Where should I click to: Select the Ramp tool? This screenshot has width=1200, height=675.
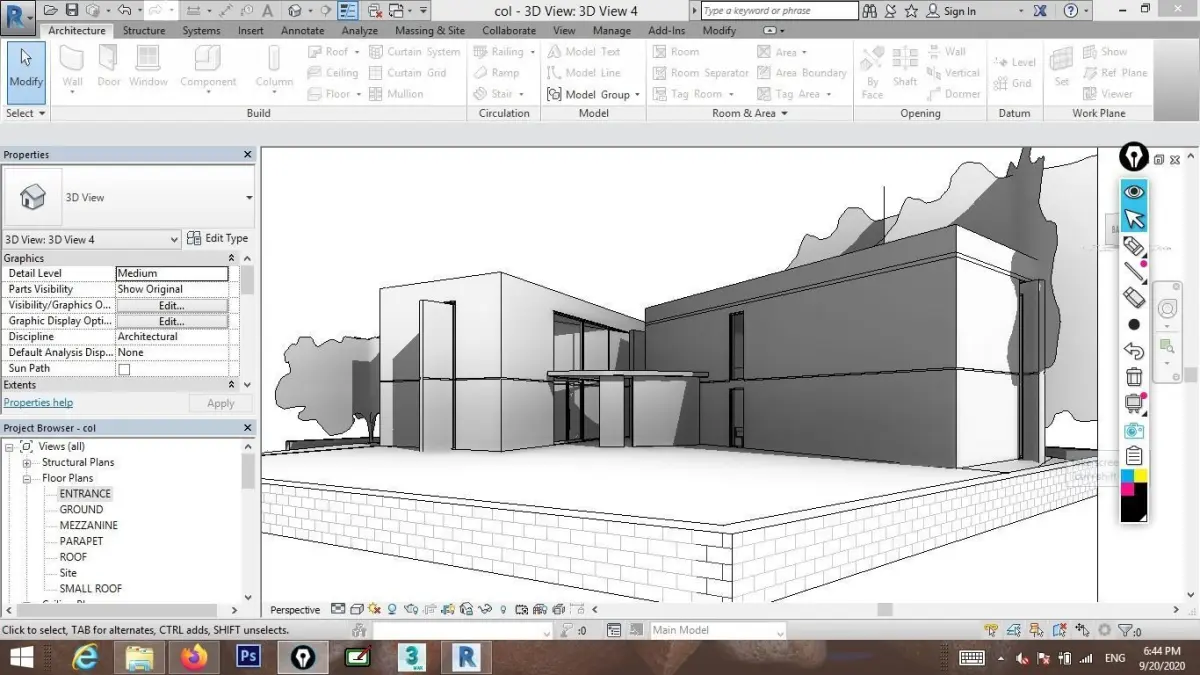pyautogui.click(x=497, y=73)
